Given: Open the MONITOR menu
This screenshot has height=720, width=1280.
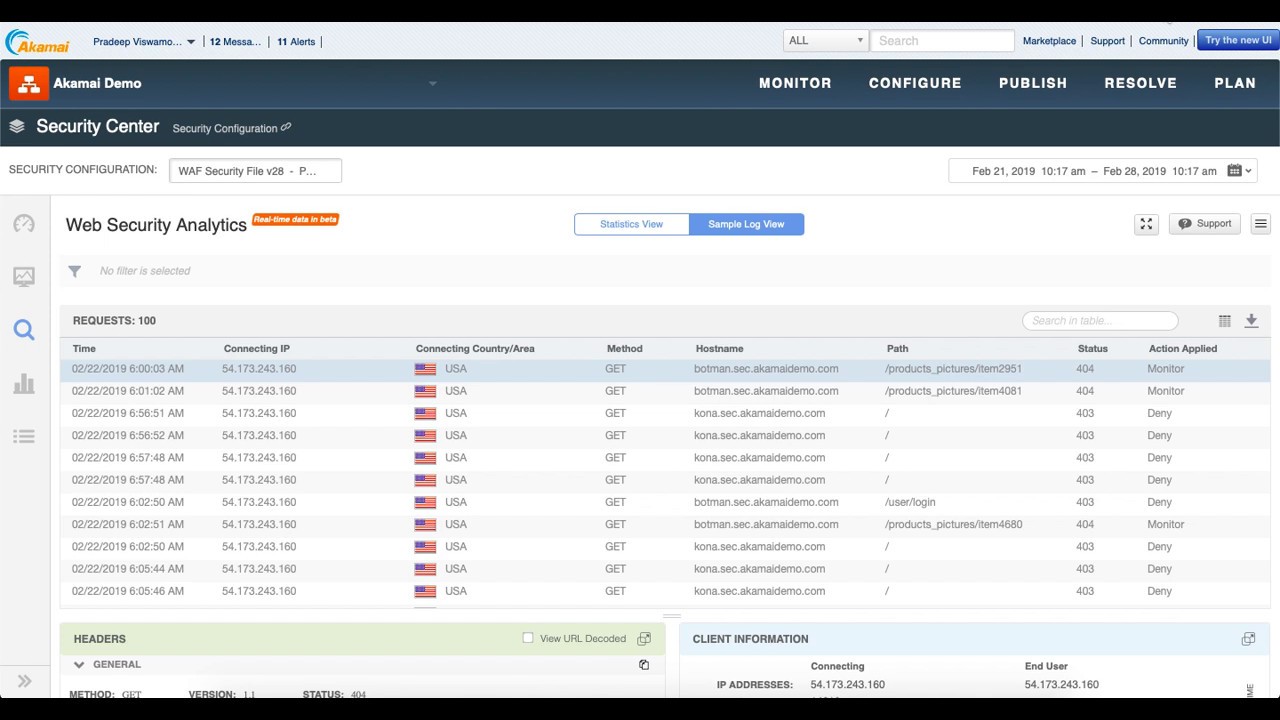Looking at the screenshot, I should (795, 83).
